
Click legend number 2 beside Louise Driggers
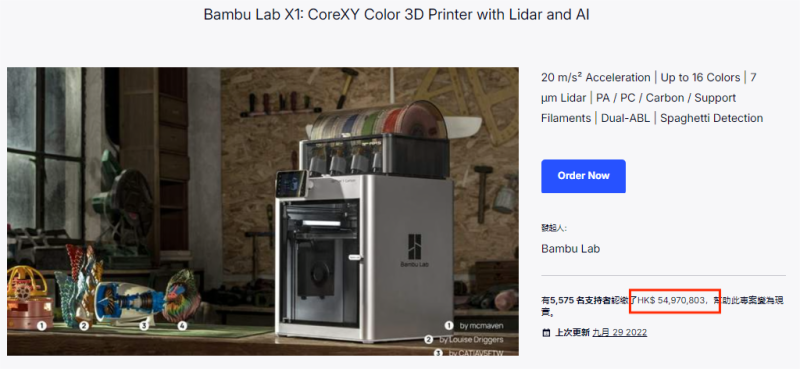[x=429, y=339]
